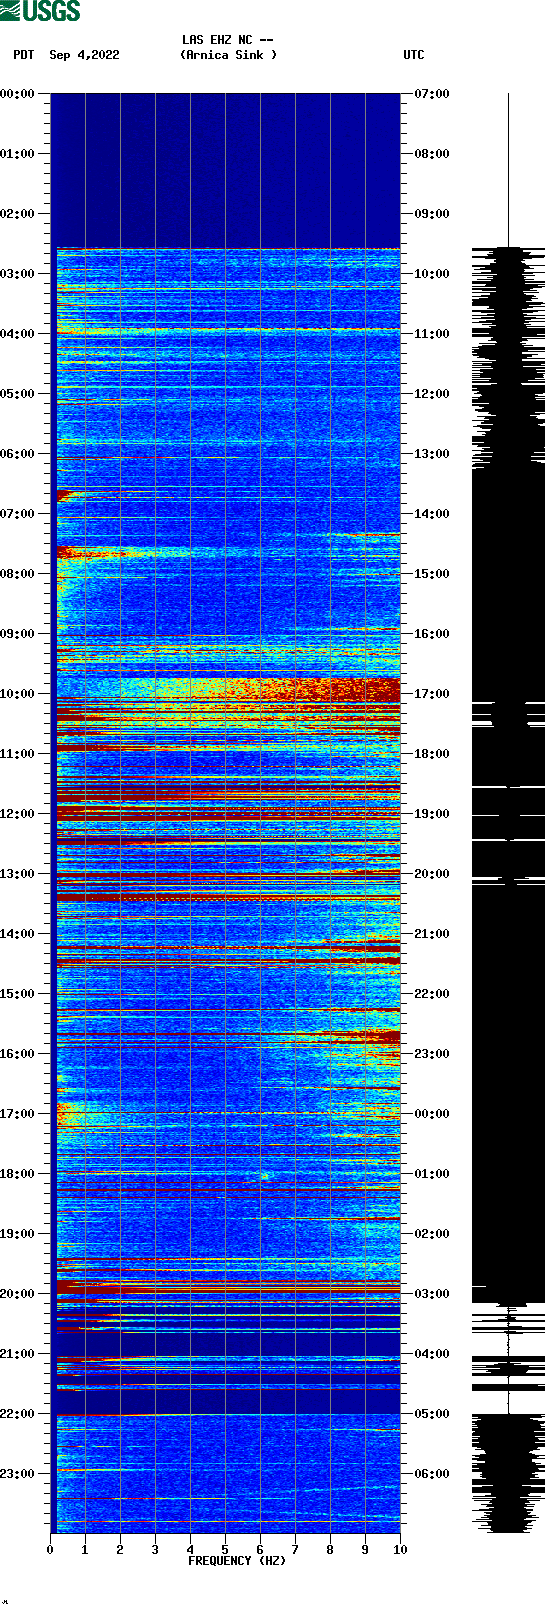
Task: Click the 18:00 PDT time label
Action: 18,1174
